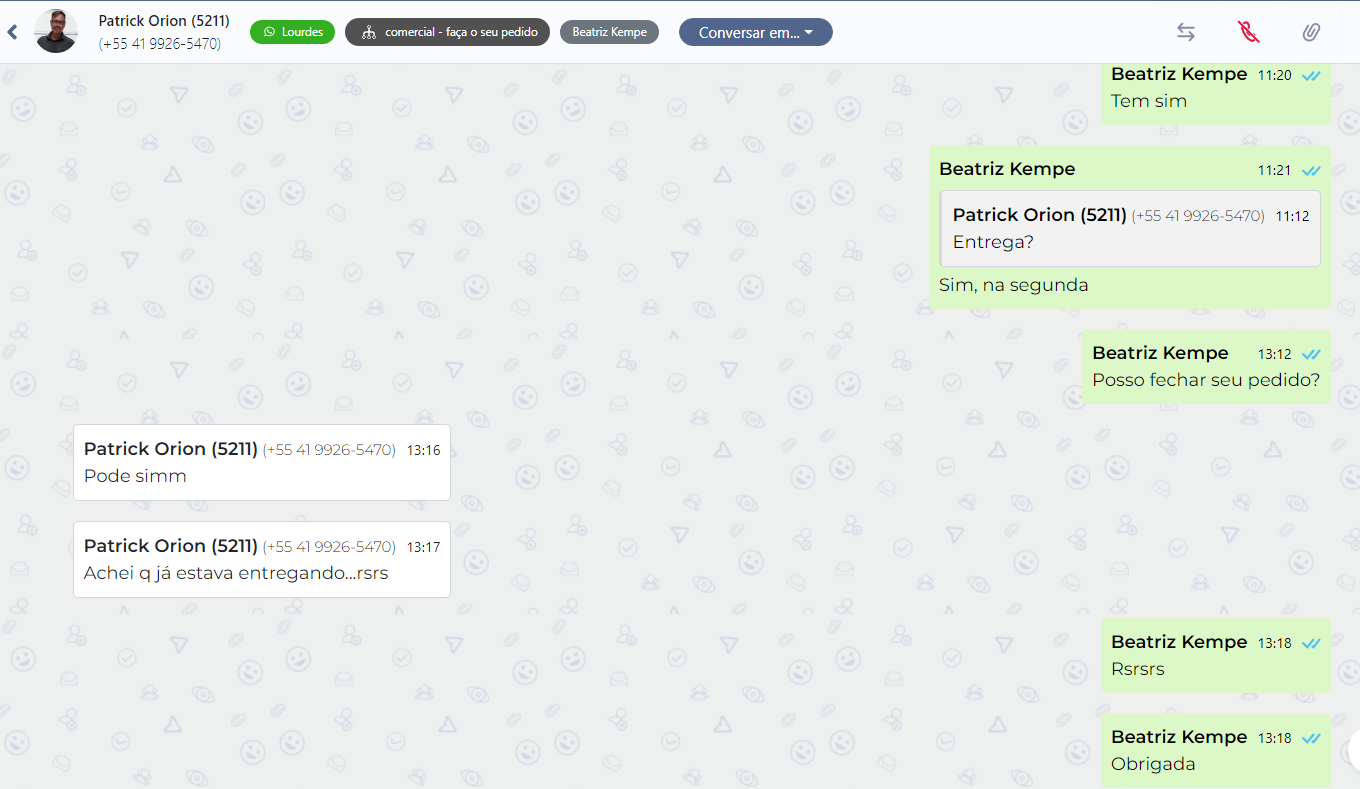Open Patrick Orion's profile photo
Viewport: 1360px width, 789px height.
56,32
